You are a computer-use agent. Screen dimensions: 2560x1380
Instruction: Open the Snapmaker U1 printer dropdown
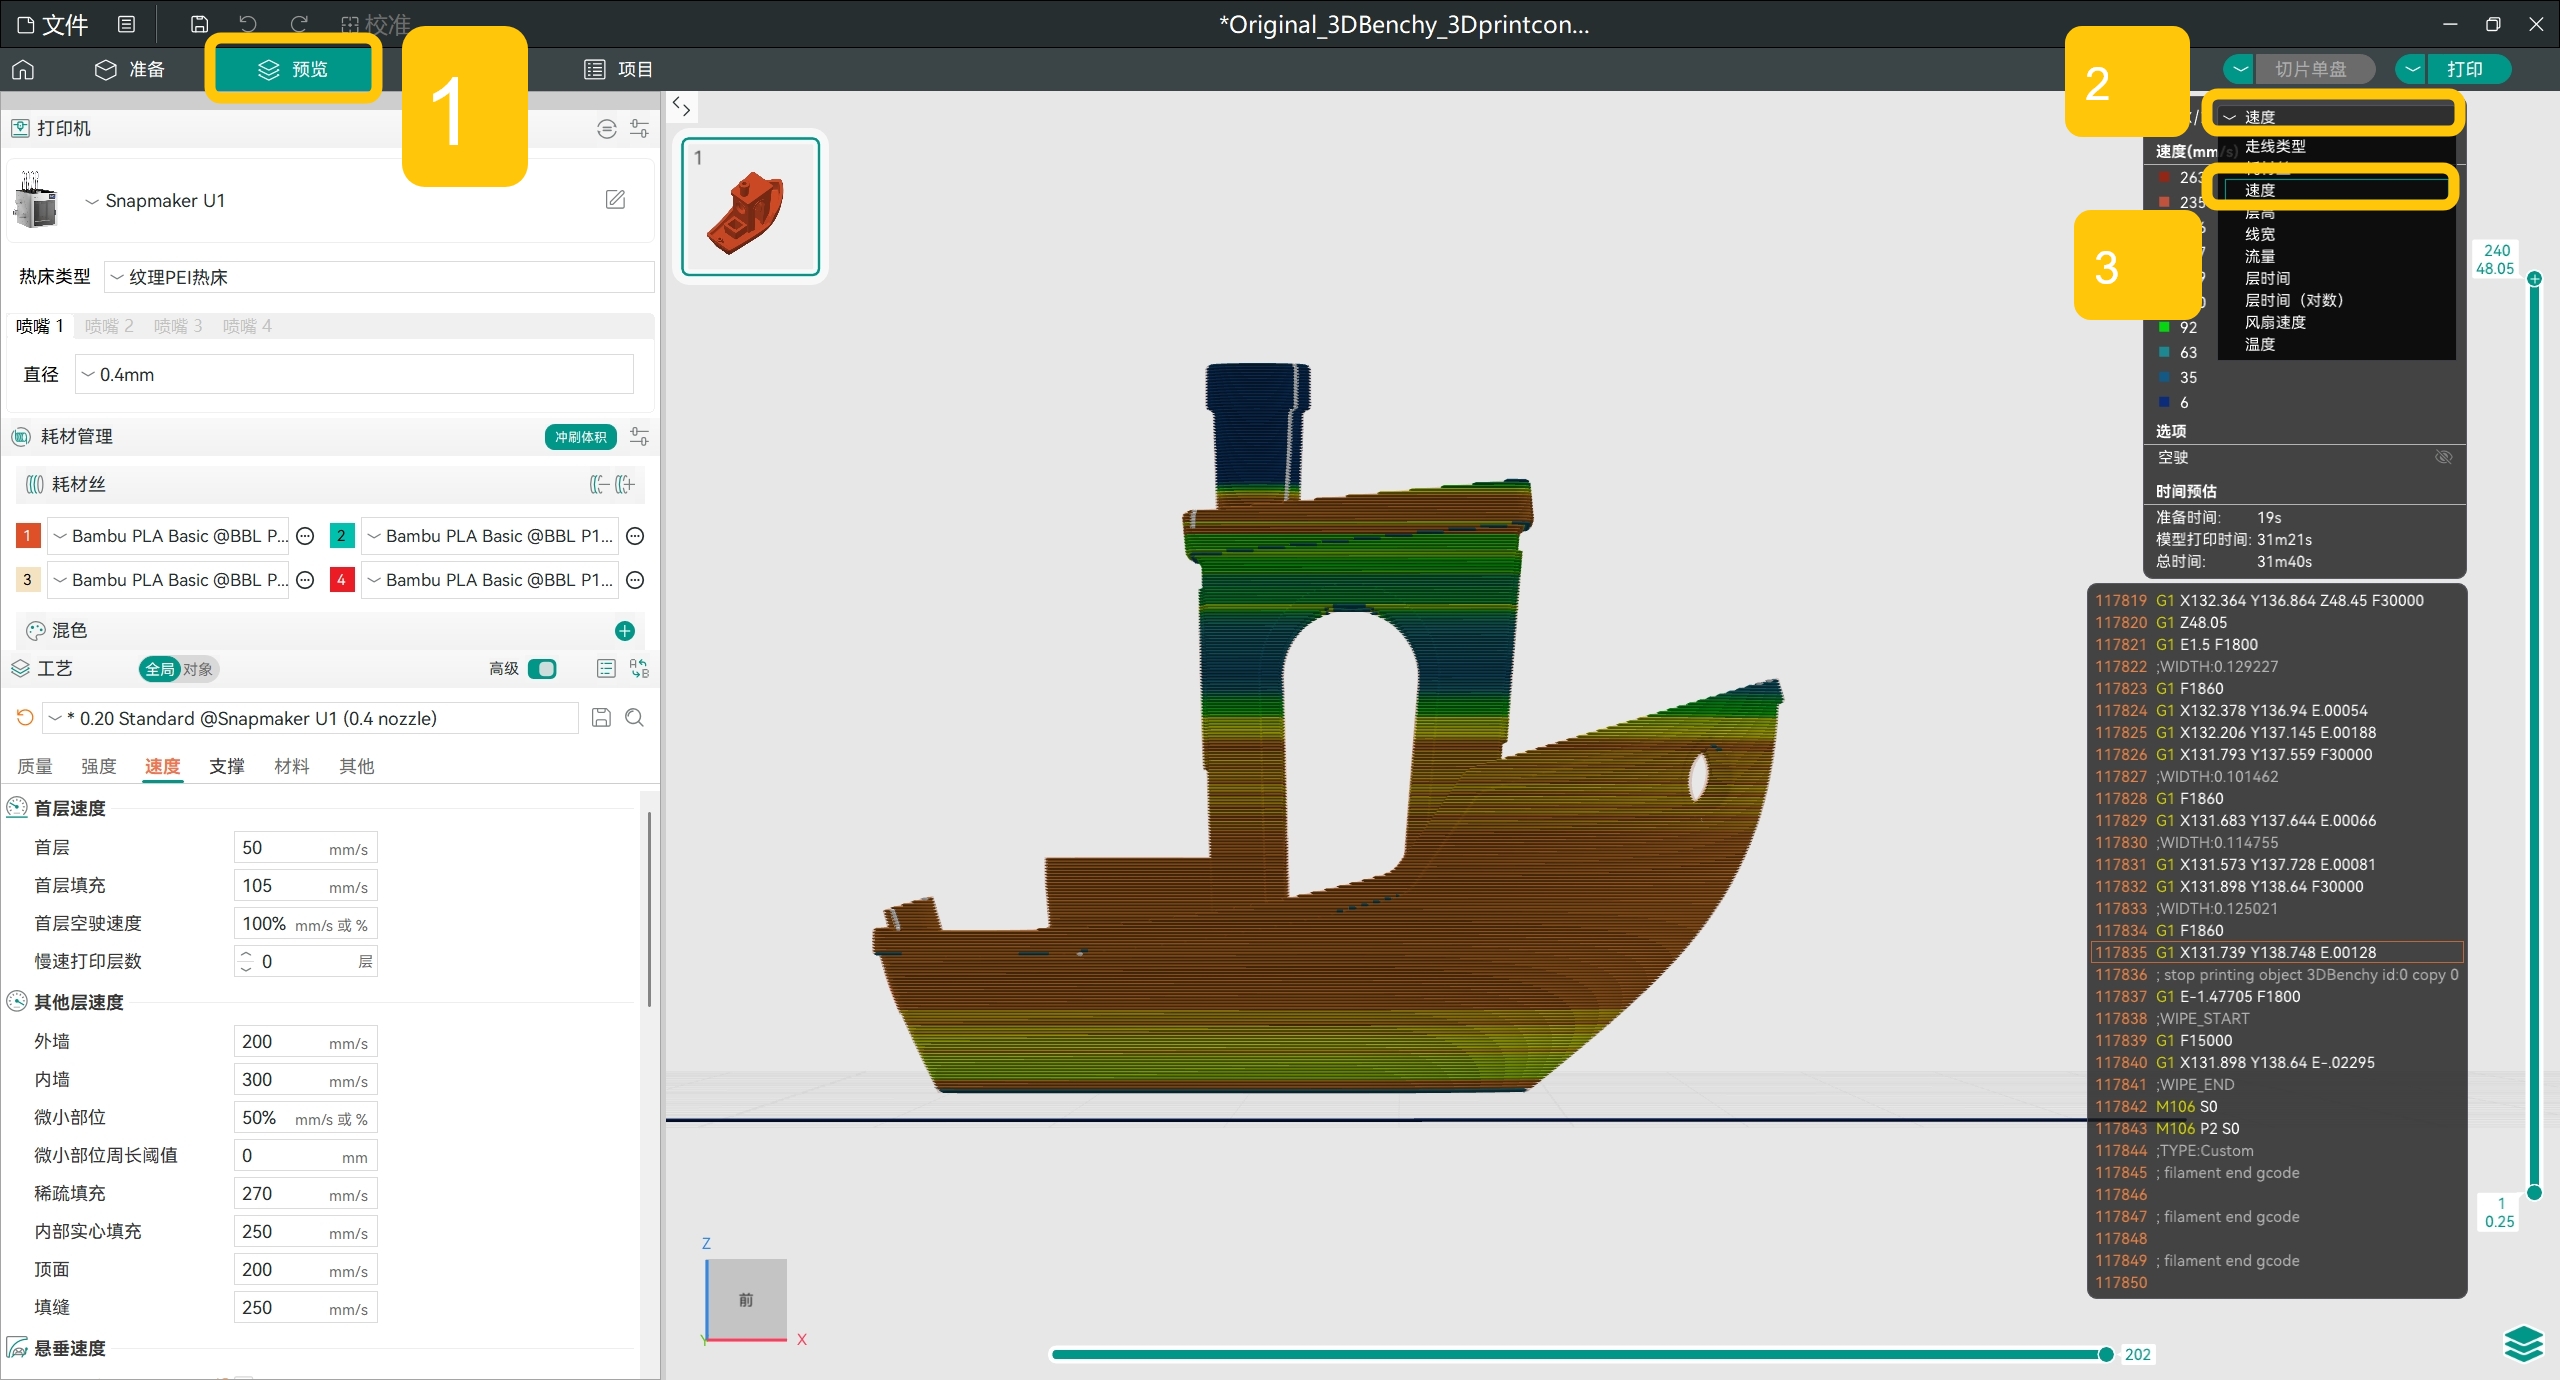pyautogui.click(x=165, y=201)
